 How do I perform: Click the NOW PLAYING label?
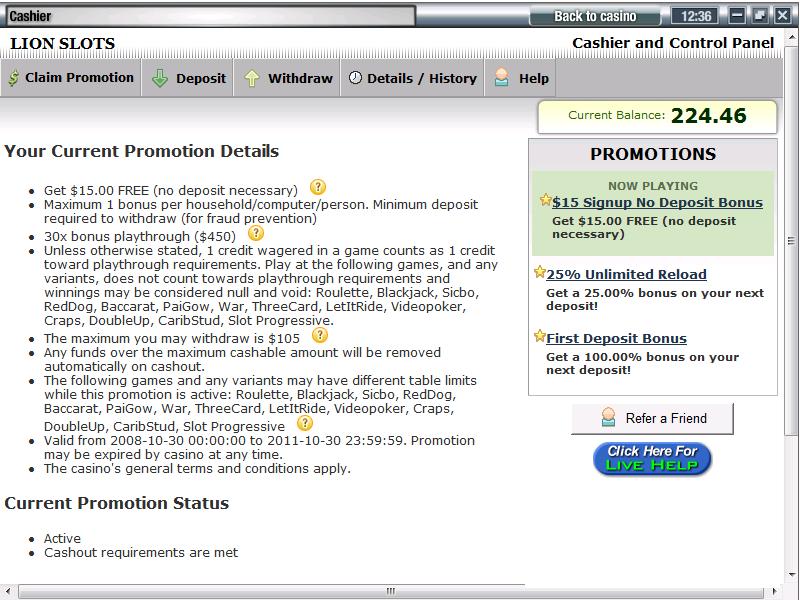(653, 186)
